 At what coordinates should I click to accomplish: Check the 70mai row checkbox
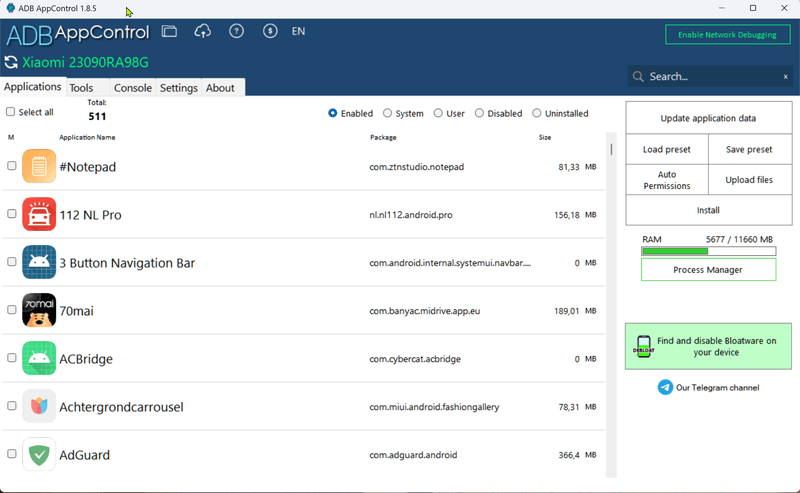pos(12,310)
